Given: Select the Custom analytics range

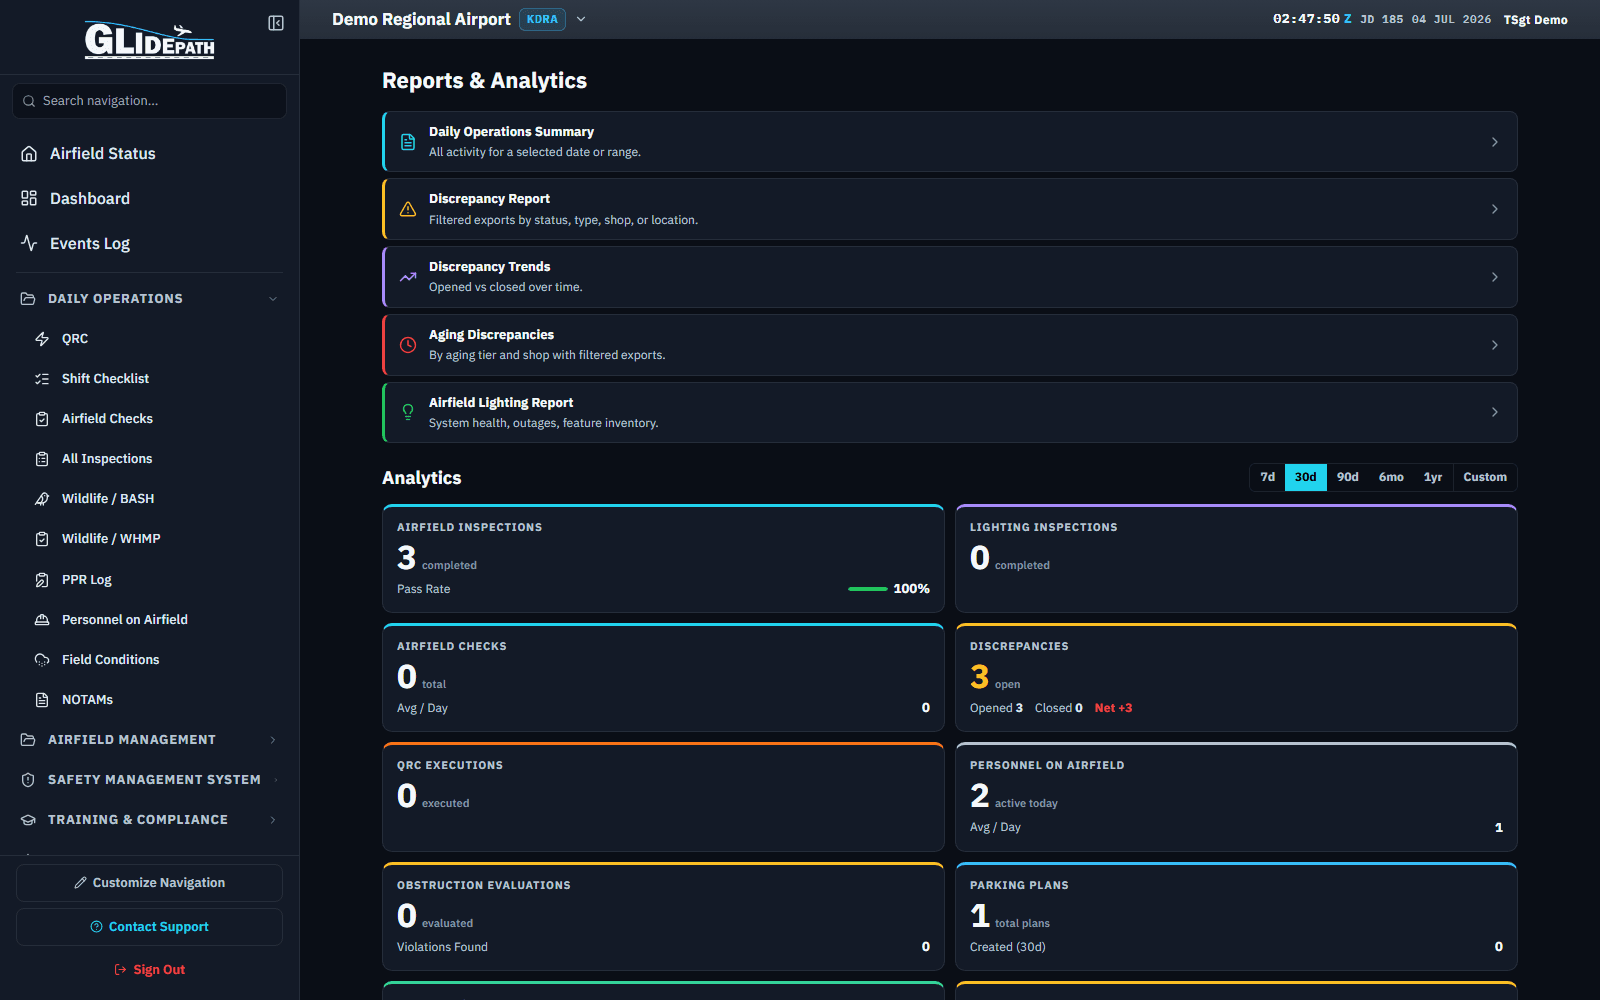Looking at the screenshot, I should point(1485,477).
